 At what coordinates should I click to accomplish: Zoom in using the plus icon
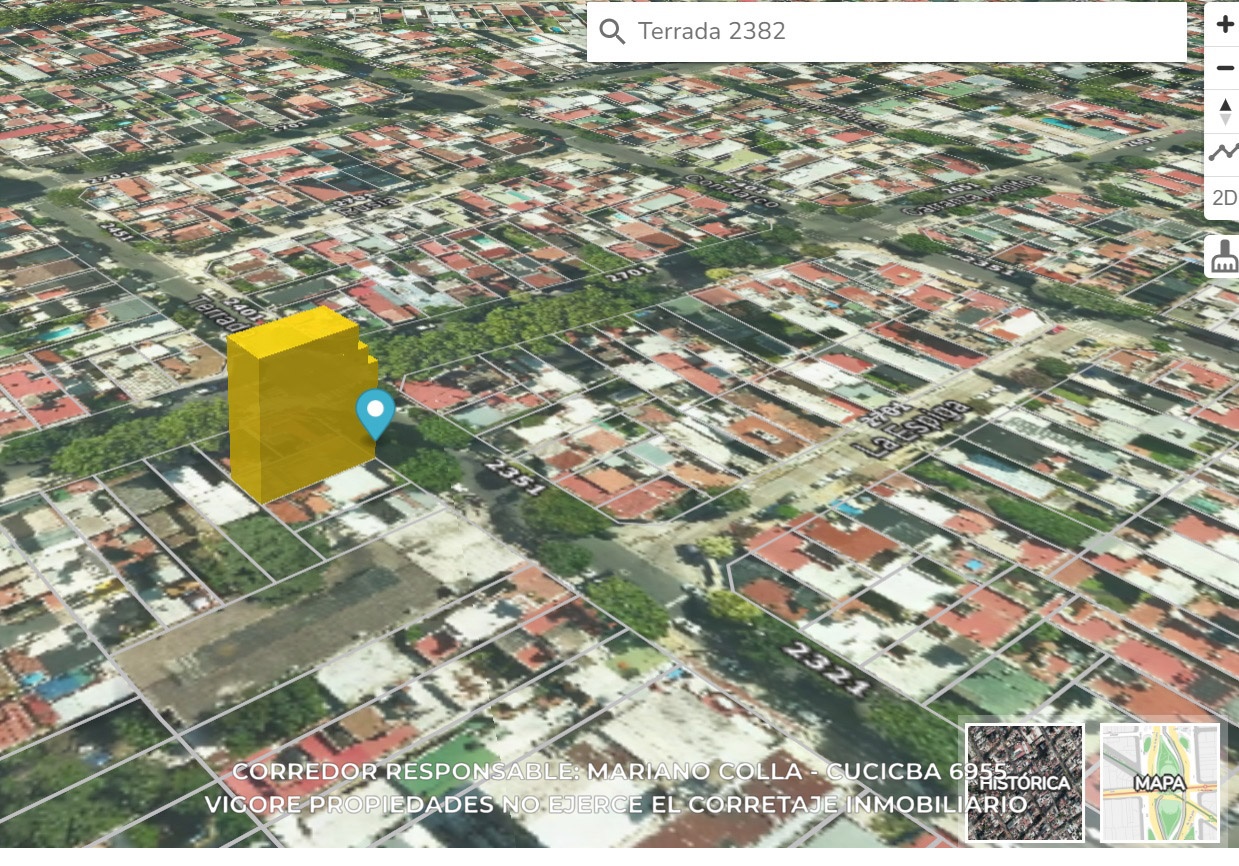tap(1222, 23)
